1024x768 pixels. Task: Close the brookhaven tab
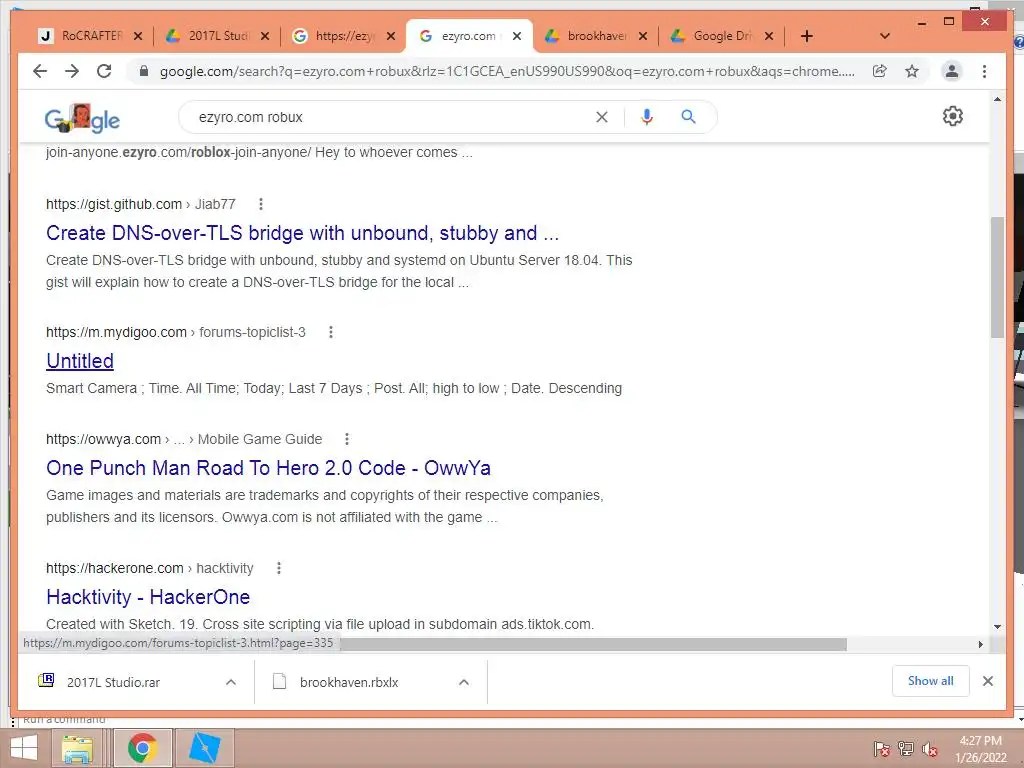click(x=643, y=37)
